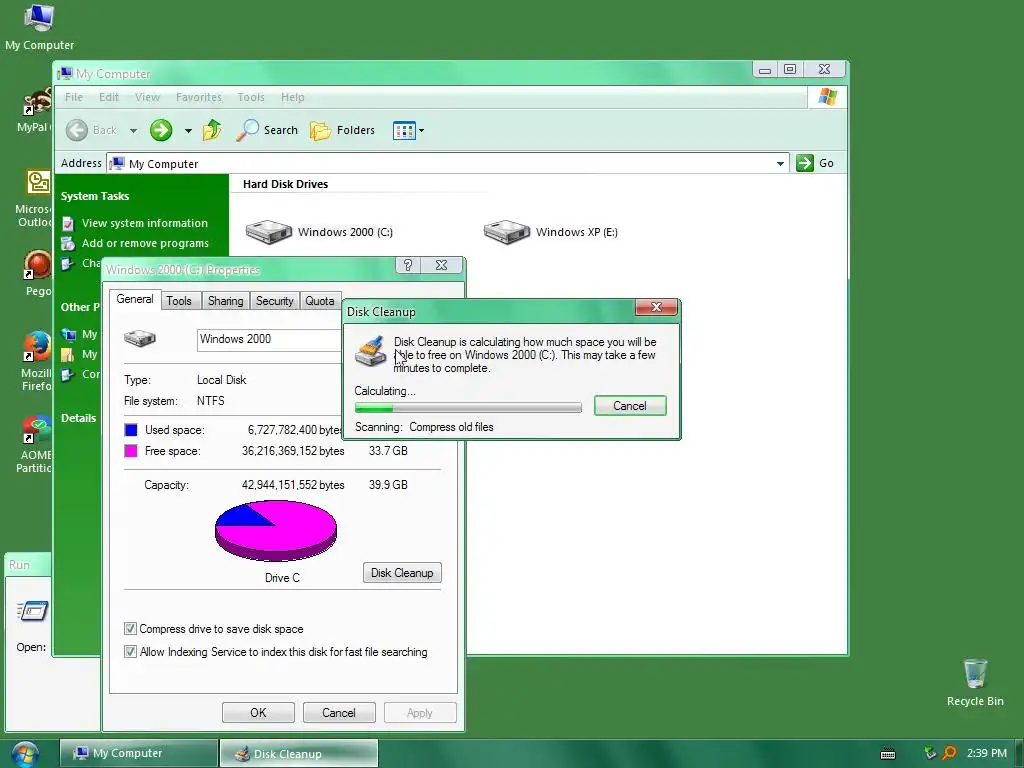Open the View menu
The height and width of the screenshot is (768, 1024).
pos(148,97)
